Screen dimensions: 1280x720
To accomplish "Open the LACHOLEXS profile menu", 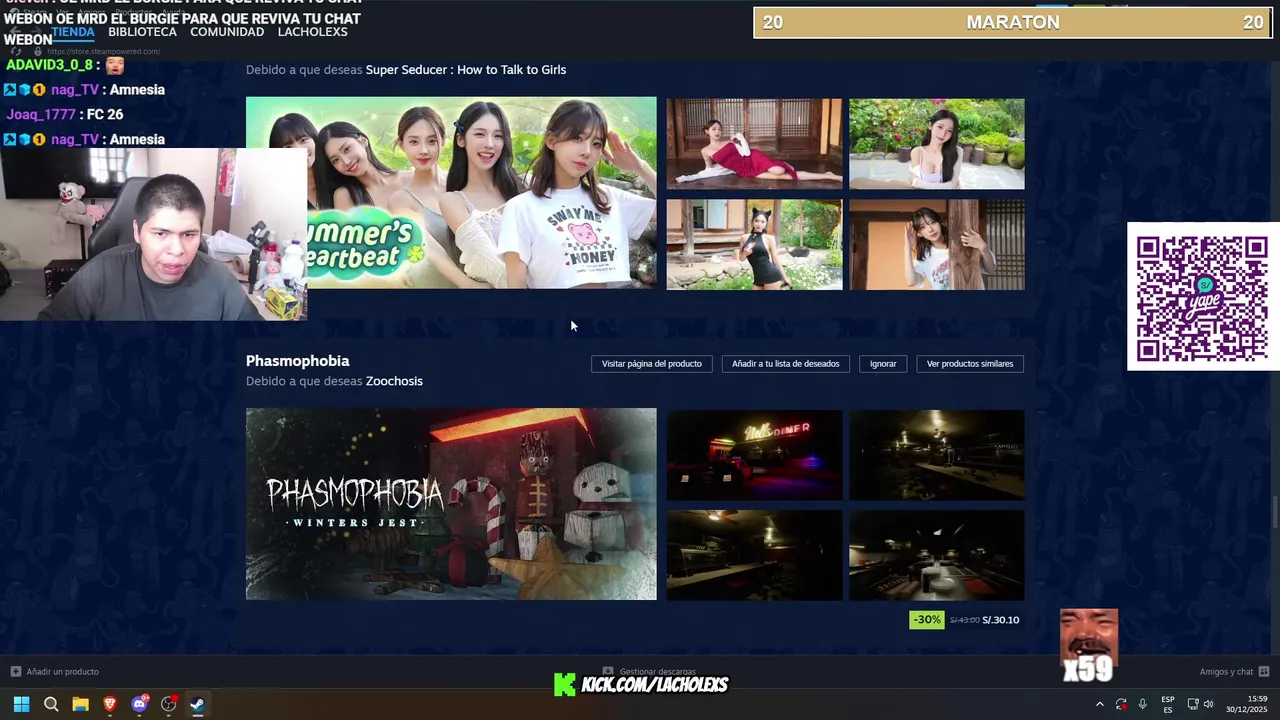I will click(313, 32).
